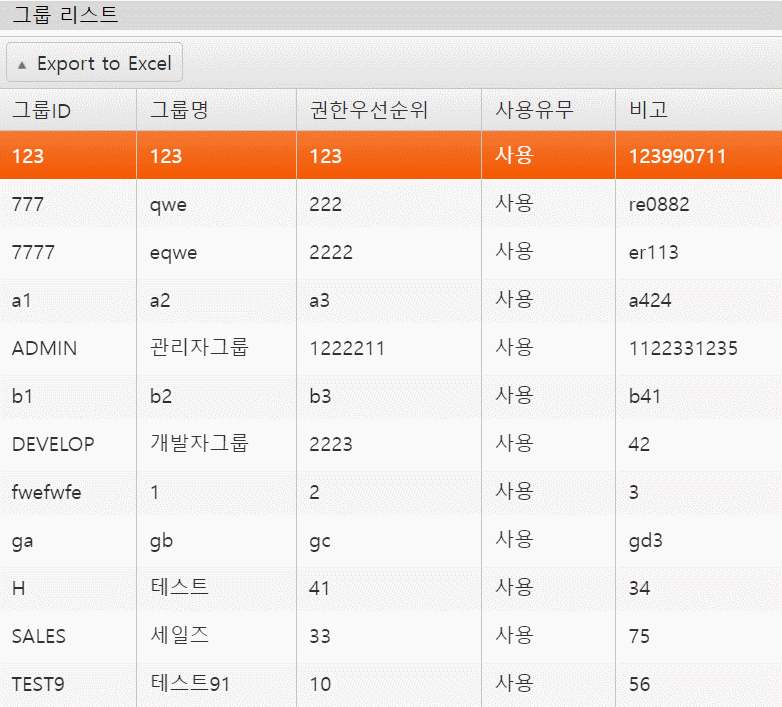This screenshot has height=707, width=782.
Task: Select group ID a1
Action: [21, 301]
